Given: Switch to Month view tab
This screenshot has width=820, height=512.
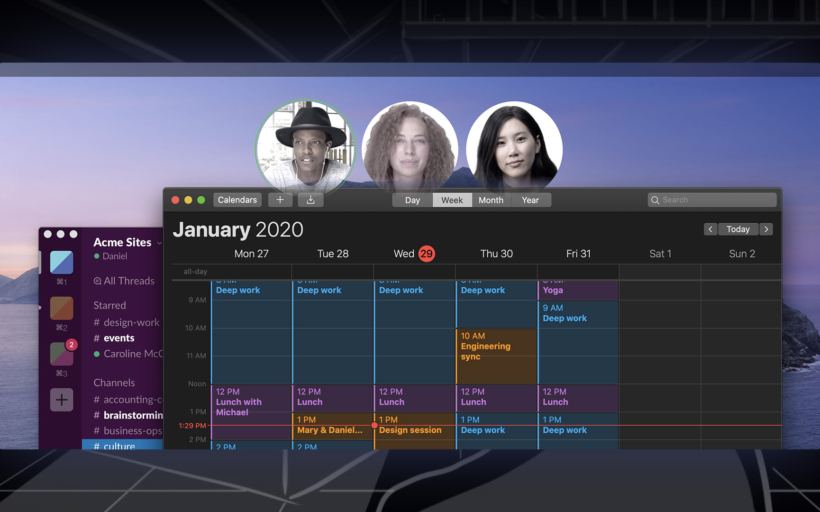Looking at the screenshot, I should point(491,200).
